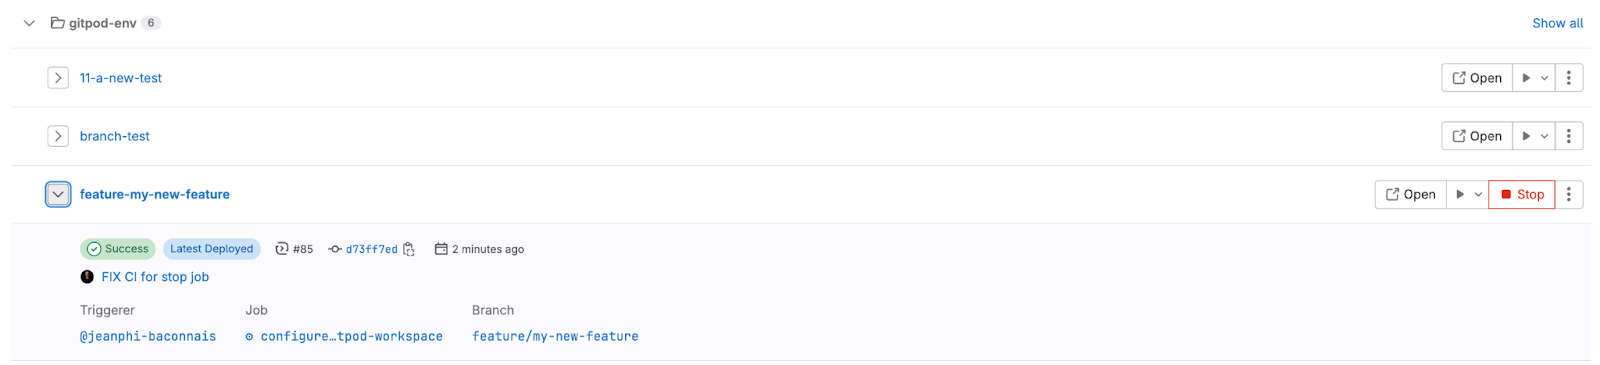Click deploy play icon for 11-a-new-test
The image size is (1600, 365).
click(1526, 78)
